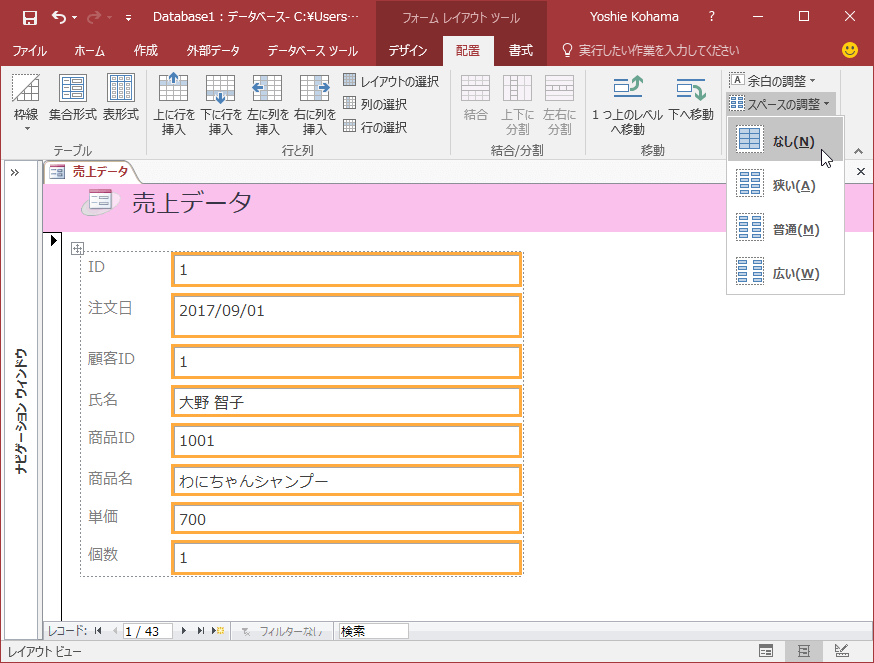Select 広い(W) spacing option
Screen dimensions: 874x663
click(x=785, y=273)
